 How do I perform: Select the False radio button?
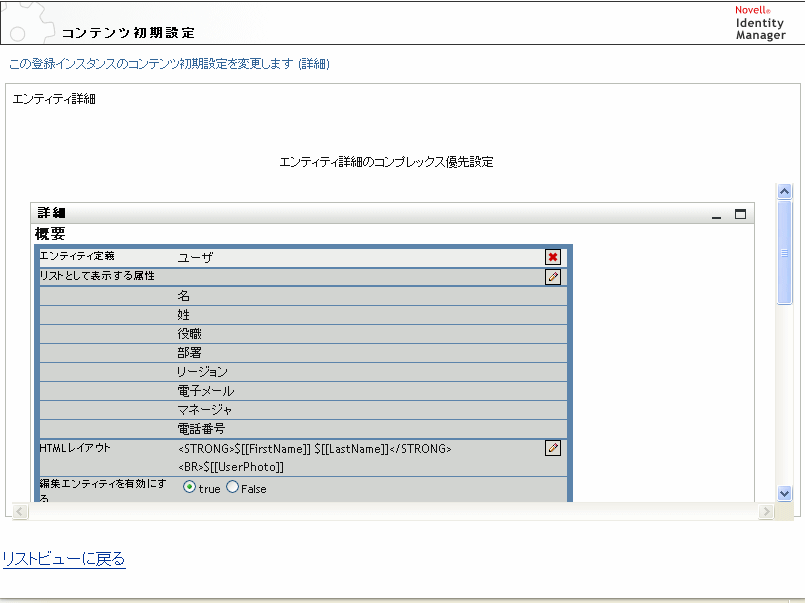click(231, 488)
